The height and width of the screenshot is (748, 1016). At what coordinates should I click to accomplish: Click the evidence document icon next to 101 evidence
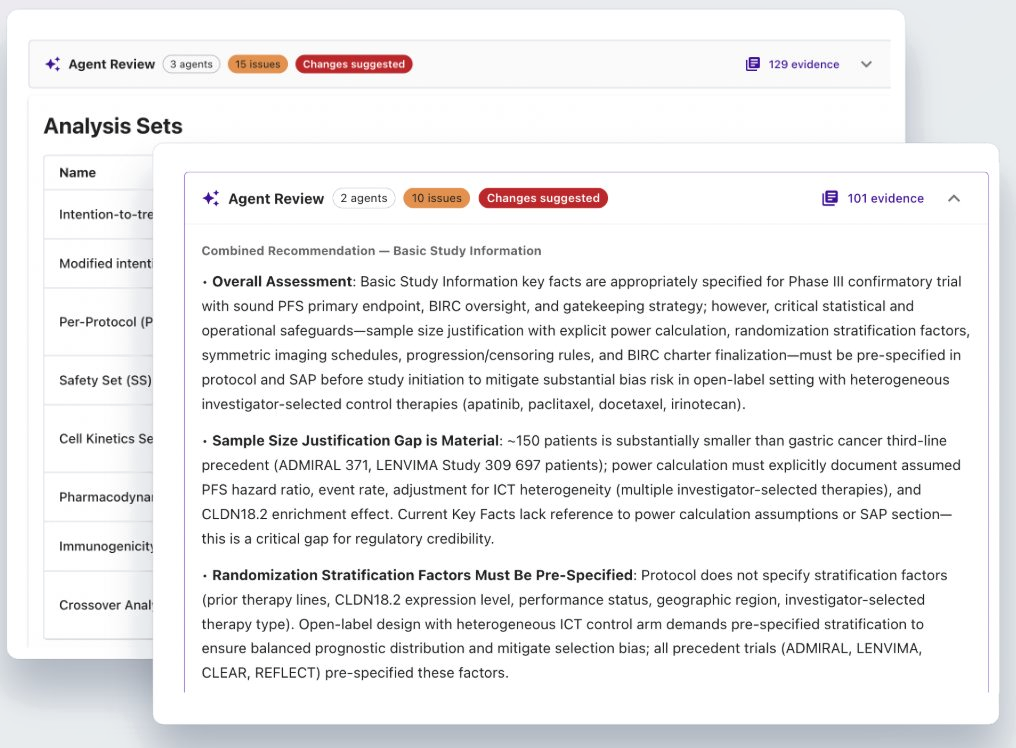point(829,198)
